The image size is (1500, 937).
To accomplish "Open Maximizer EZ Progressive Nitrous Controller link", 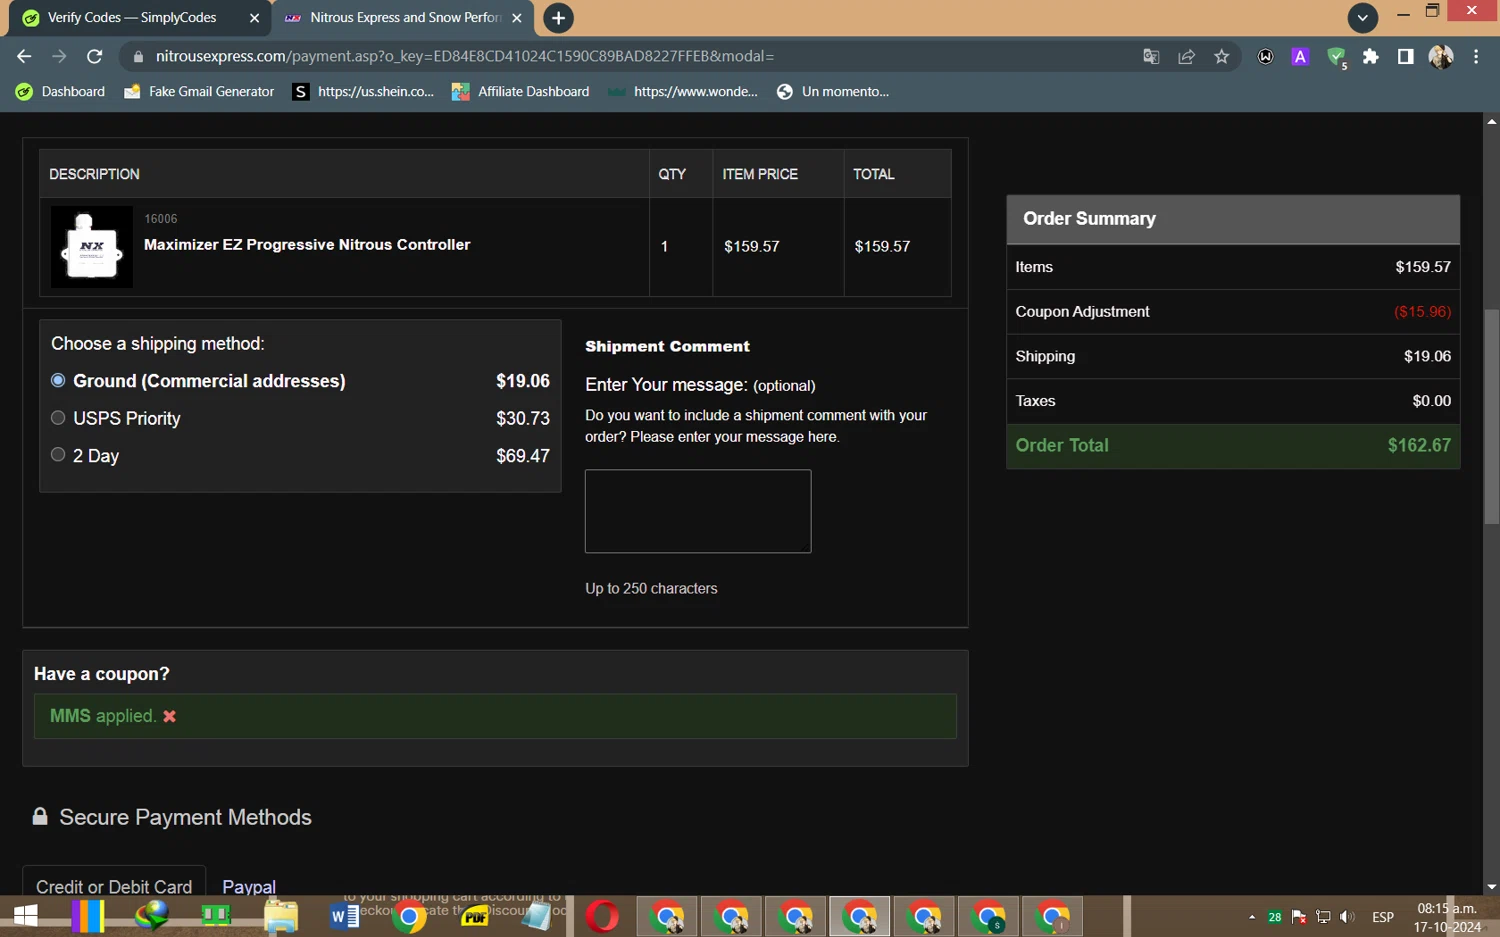I will (x=307, y=245).
